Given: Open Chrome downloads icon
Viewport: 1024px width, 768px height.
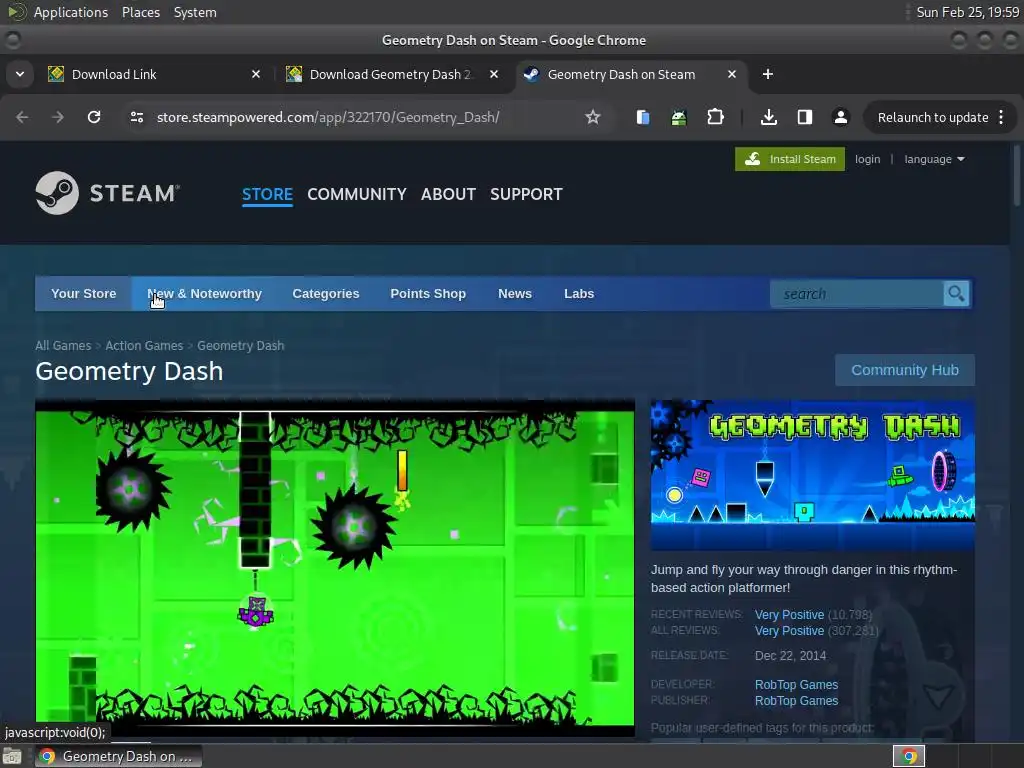Looking at the screenshot, I should click(x=769, y=117).
